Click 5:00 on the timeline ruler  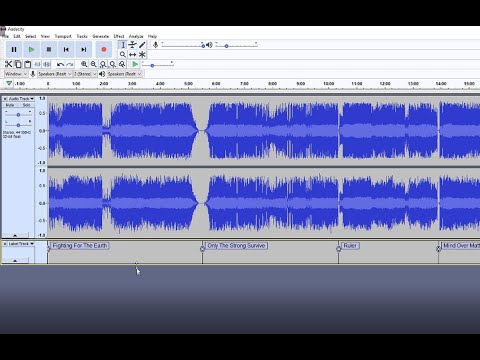tap(188, 84)
